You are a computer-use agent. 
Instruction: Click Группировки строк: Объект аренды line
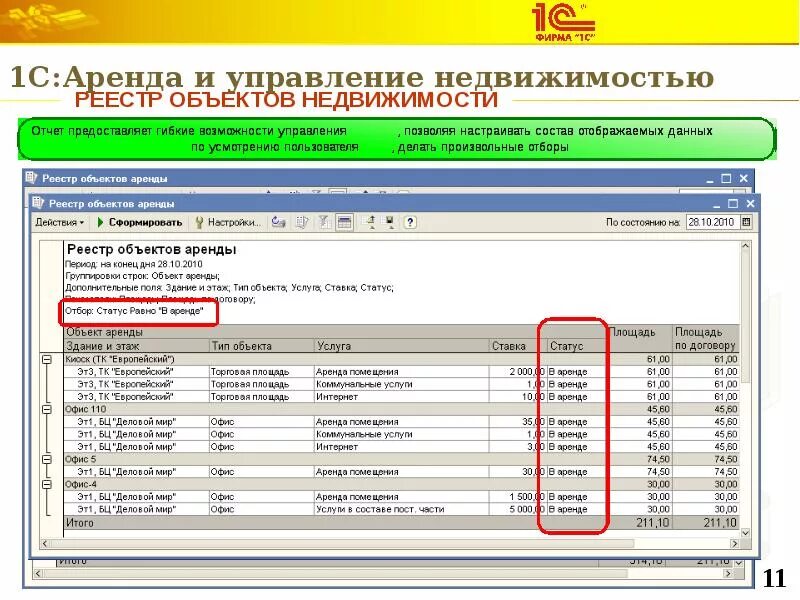142,276
